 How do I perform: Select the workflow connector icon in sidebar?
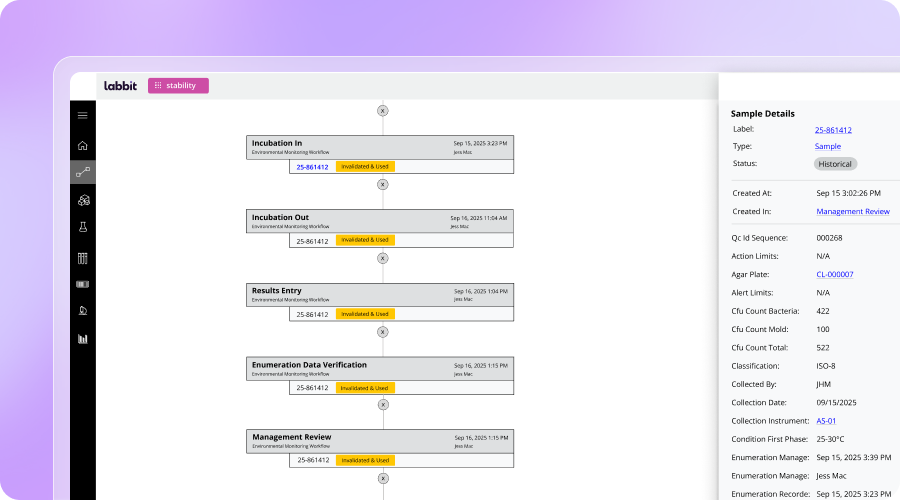83,172
